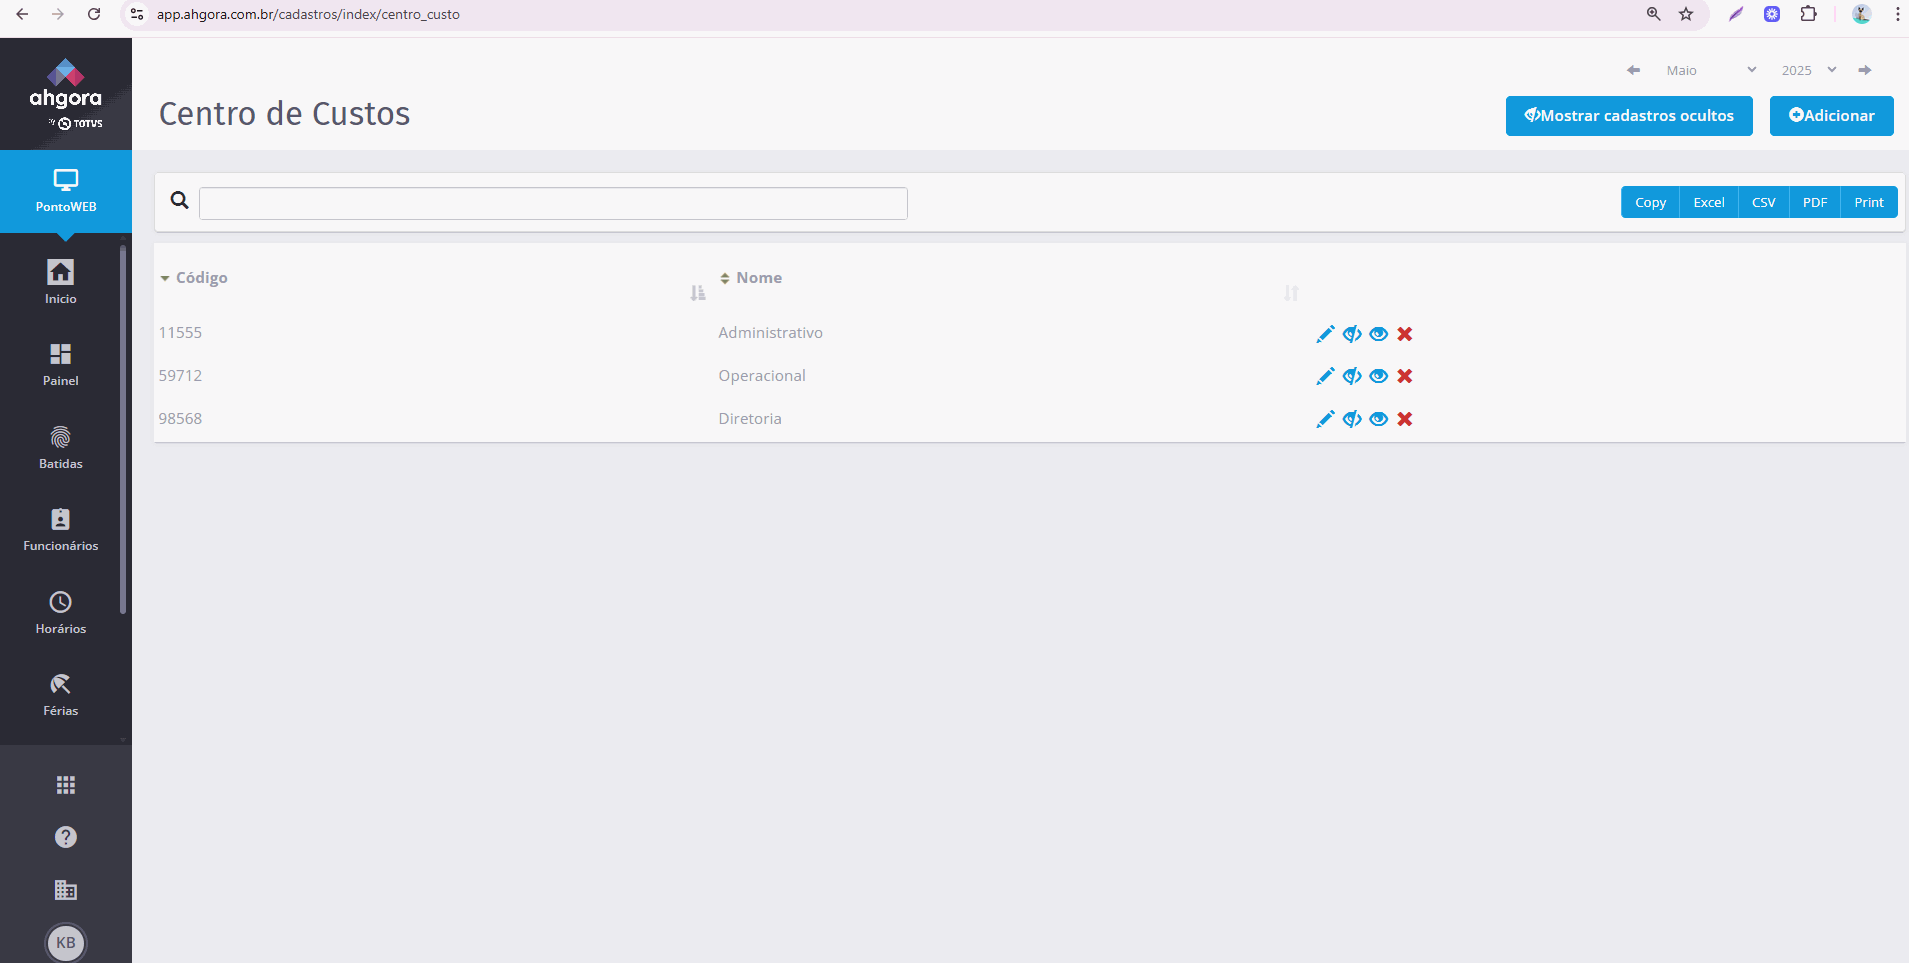Open the Painel sidebar section
Viewport: 1909px width, 963px height.
(x=61, y=365)
